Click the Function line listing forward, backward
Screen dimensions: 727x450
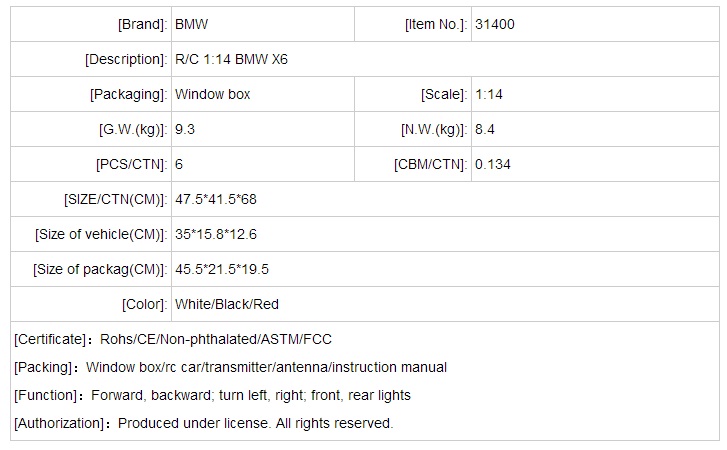point(212,395)
